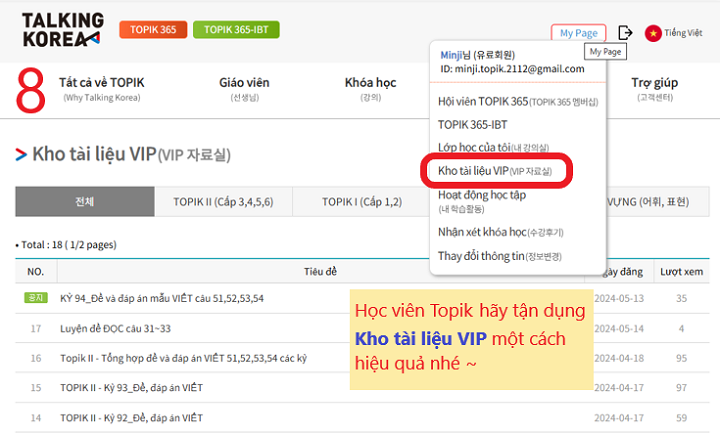Click row number 17
Image resolution: width=720 pixels, height=434 pixels.
click(36, 328)
